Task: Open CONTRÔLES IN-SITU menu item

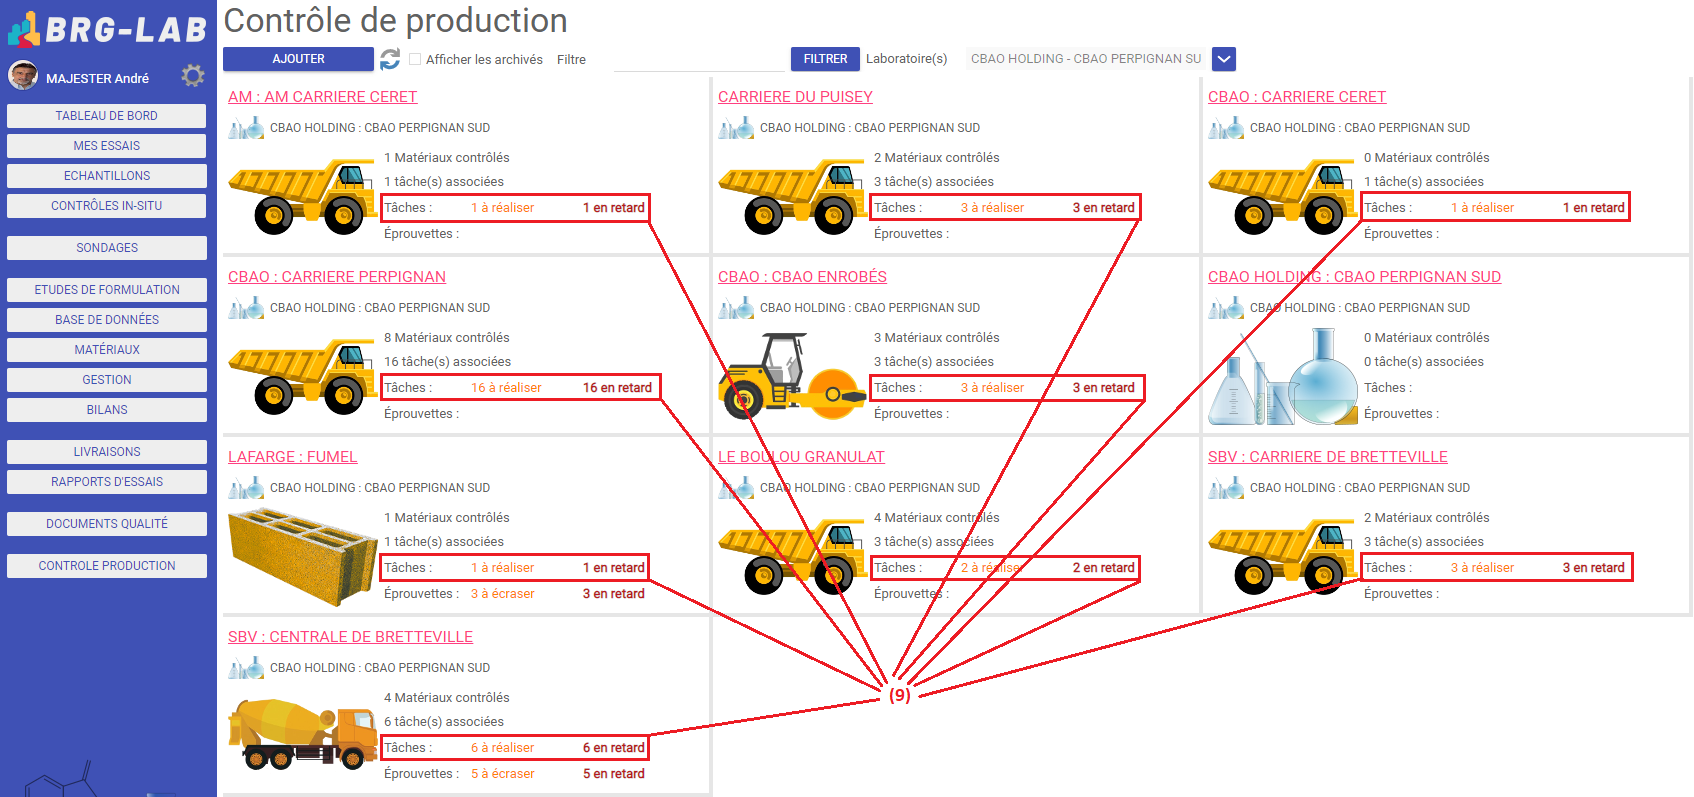Action: [107, 206]
